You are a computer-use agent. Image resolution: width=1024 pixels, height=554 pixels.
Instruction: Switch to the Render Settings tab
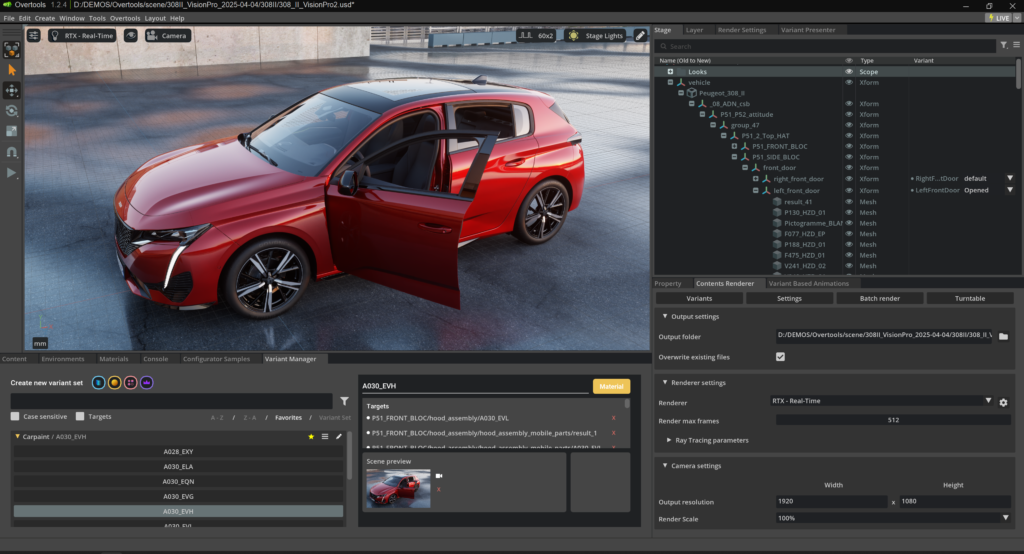click(x=742, y=30)
